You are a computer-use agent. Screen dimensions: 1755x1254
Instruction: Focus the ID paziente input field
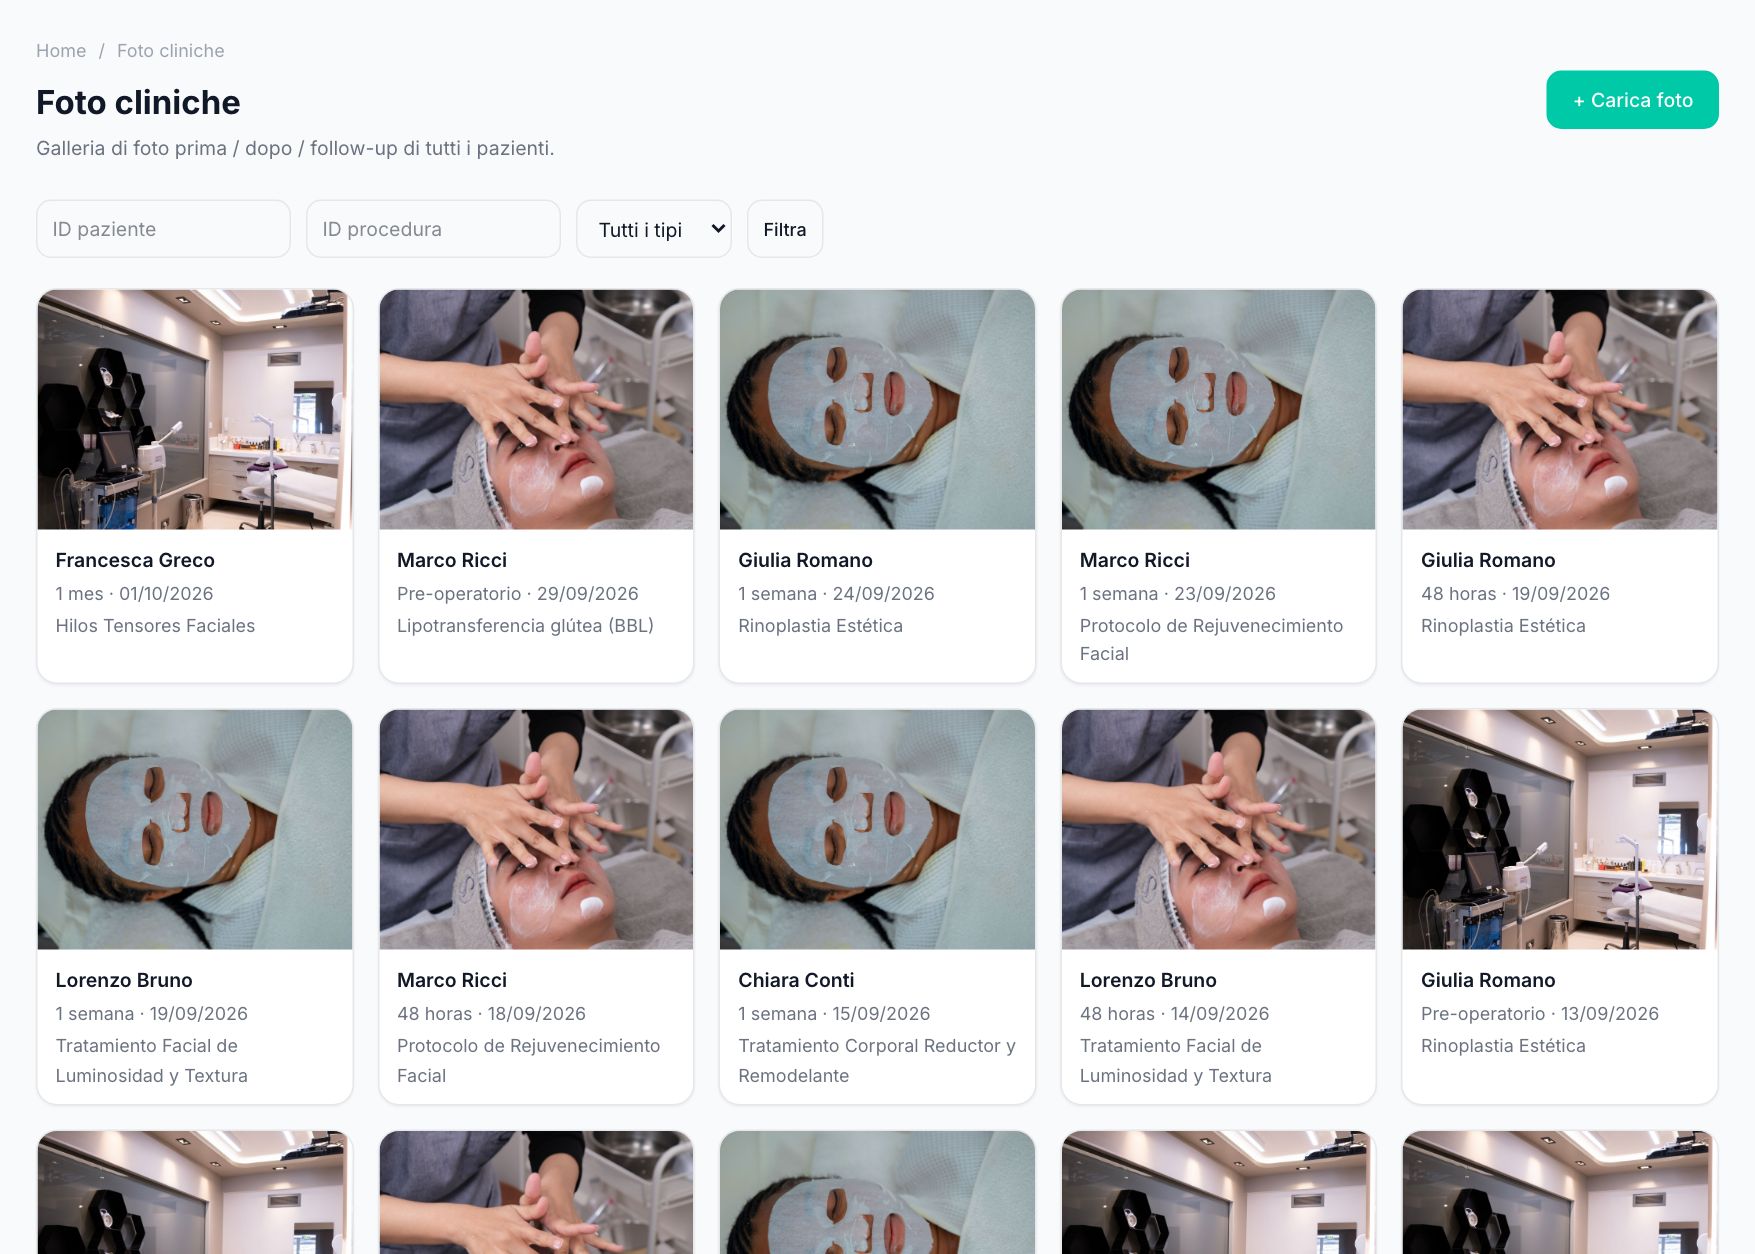163,229
